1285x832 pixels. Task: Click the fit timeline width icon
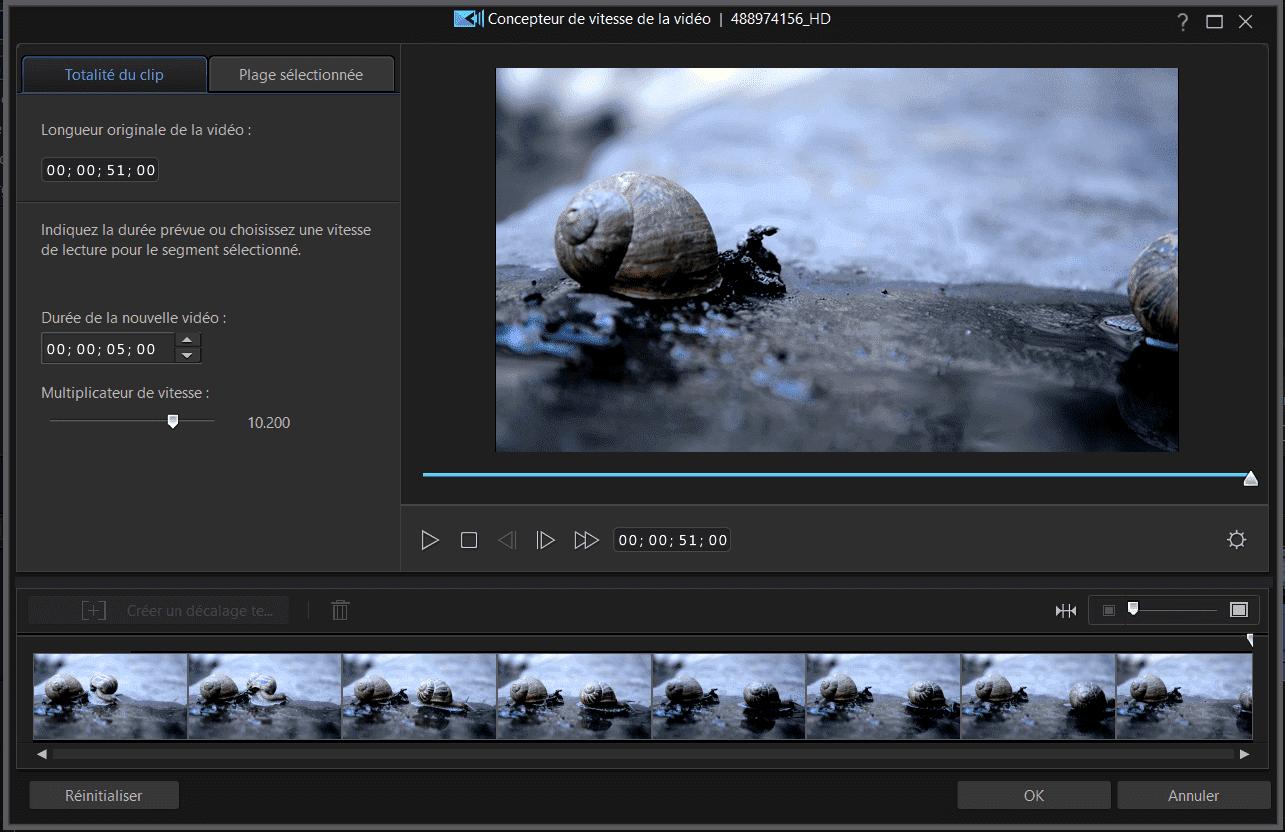1065,610
